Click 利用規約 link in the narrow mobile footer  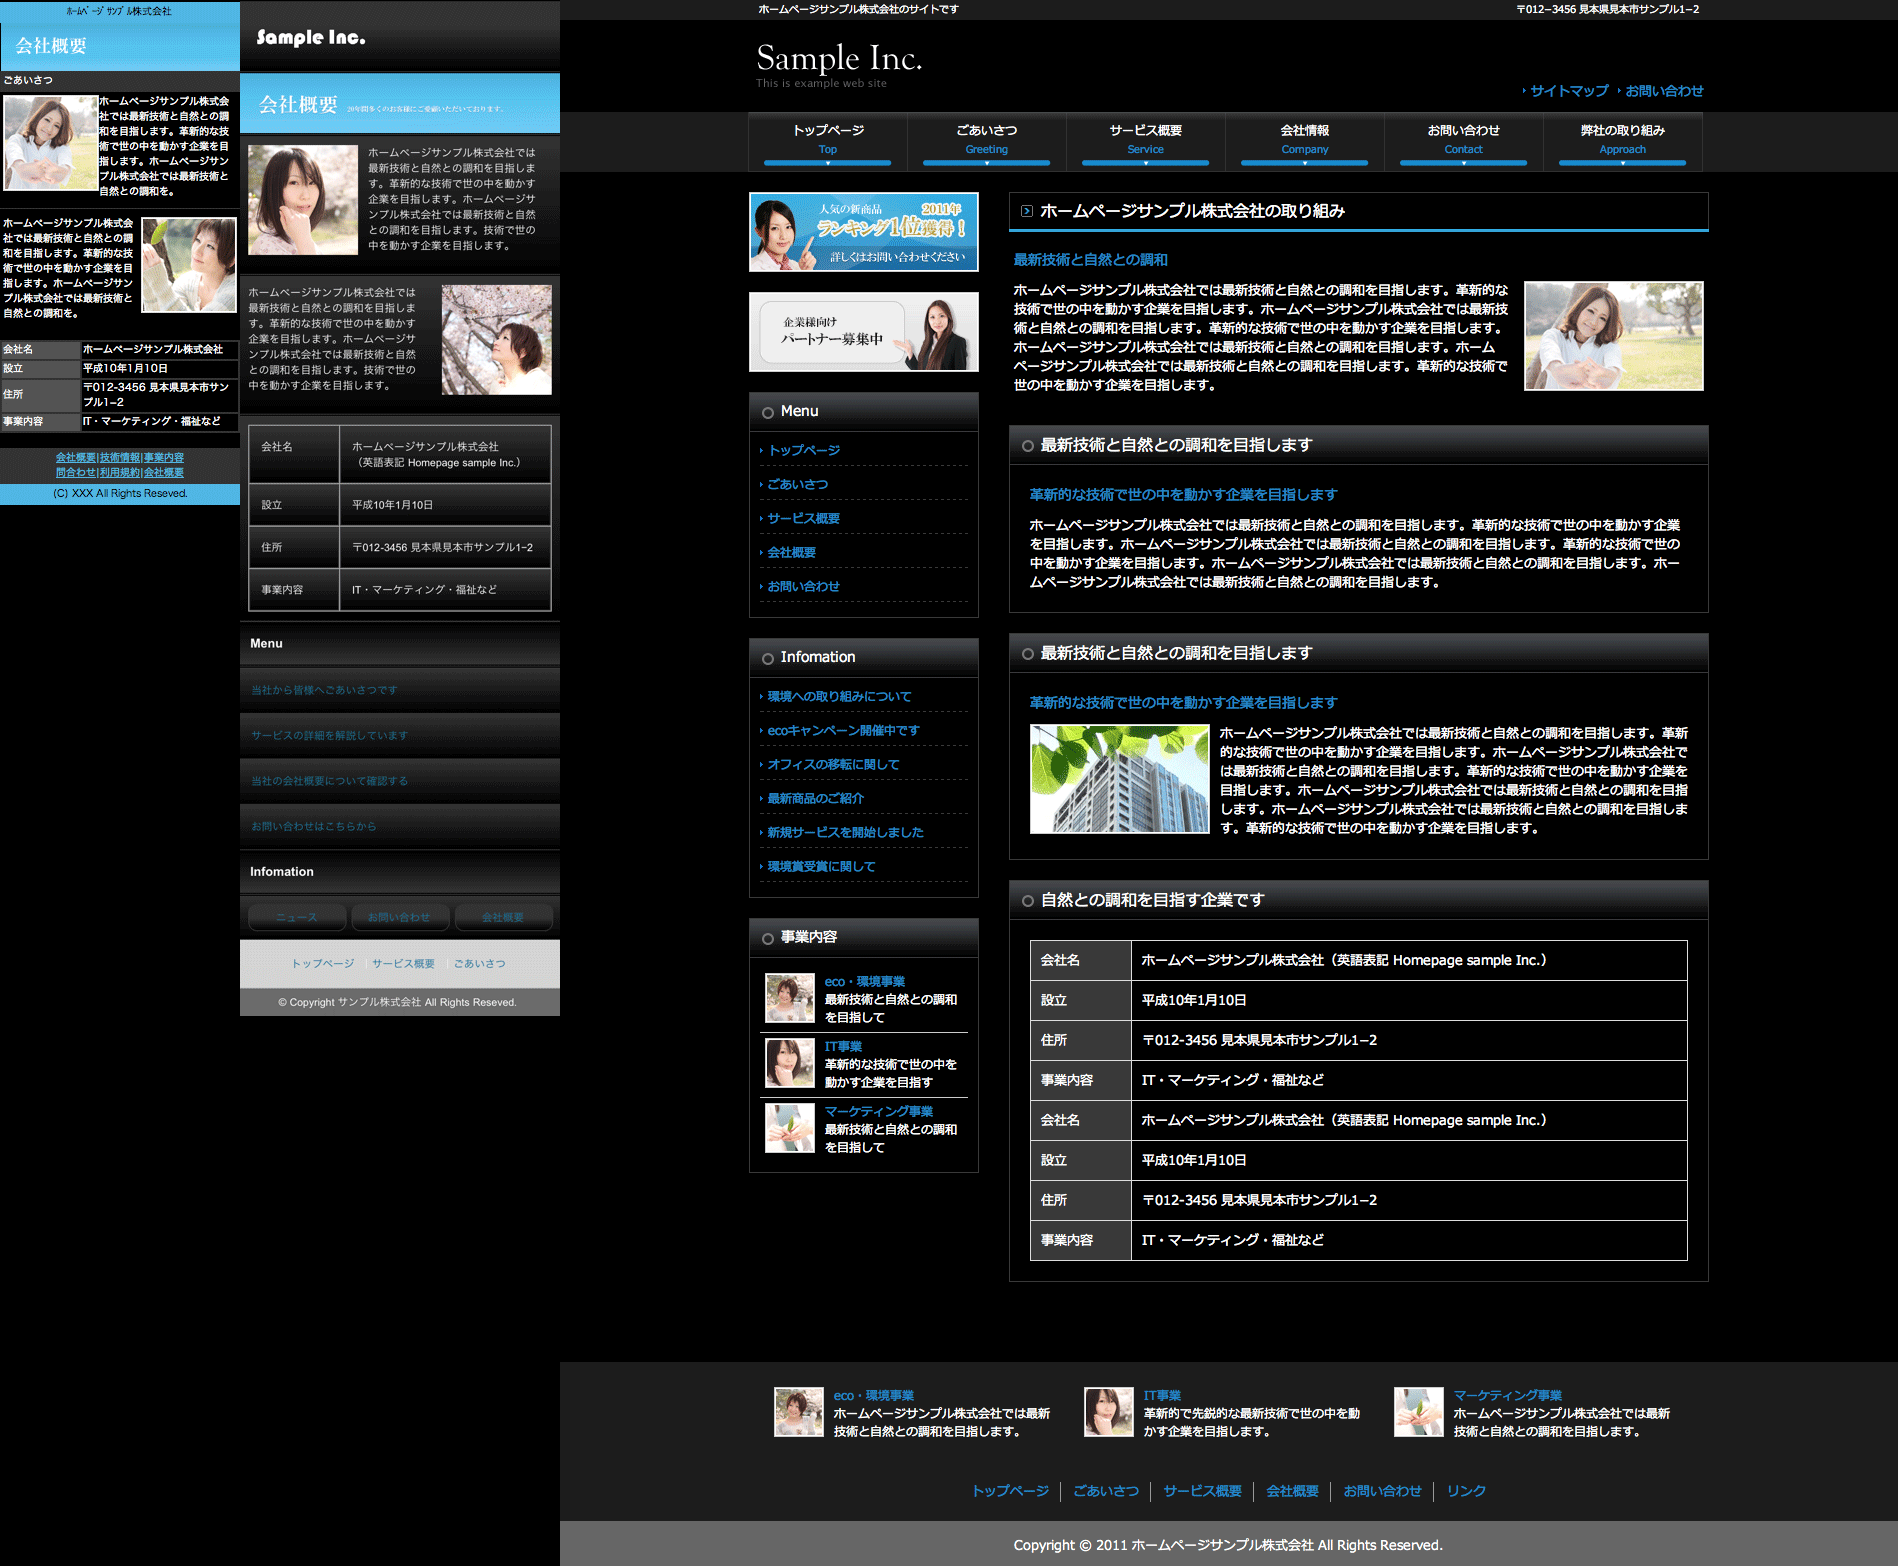click(x=120, y=472)
